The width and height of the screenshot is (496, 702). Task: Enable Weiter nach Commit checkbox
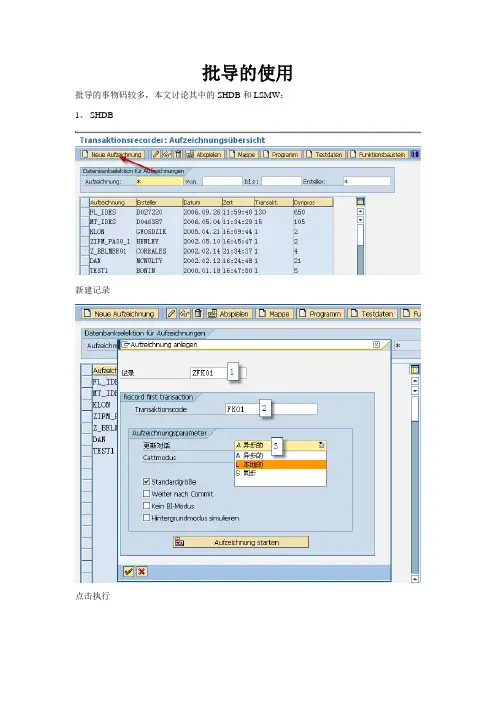146,494
